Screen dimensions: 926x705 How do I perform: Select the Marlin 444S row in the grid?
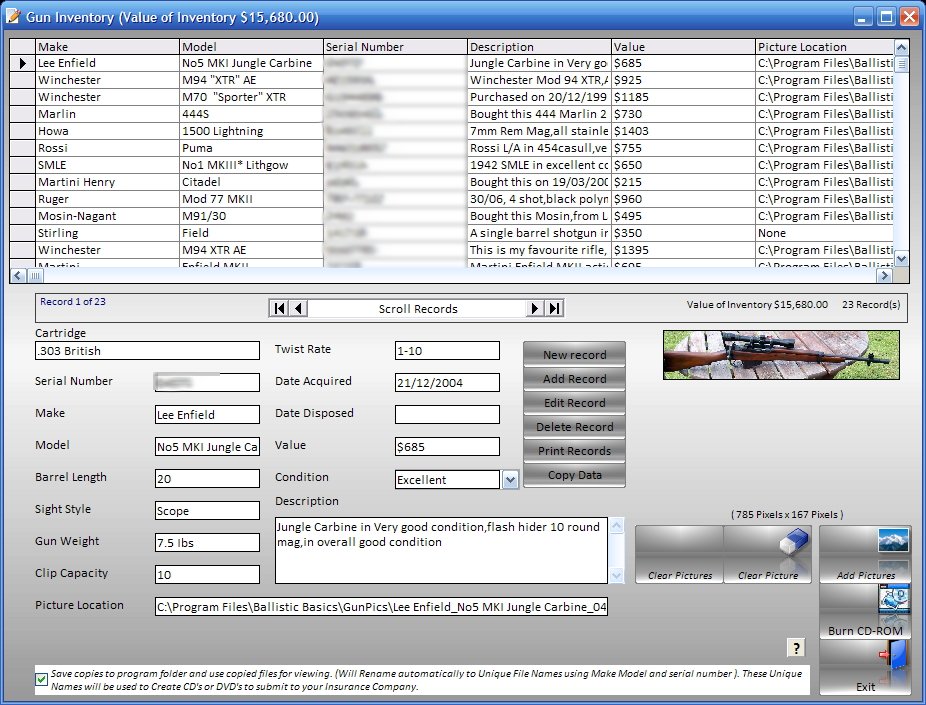(x=108, y=114)
